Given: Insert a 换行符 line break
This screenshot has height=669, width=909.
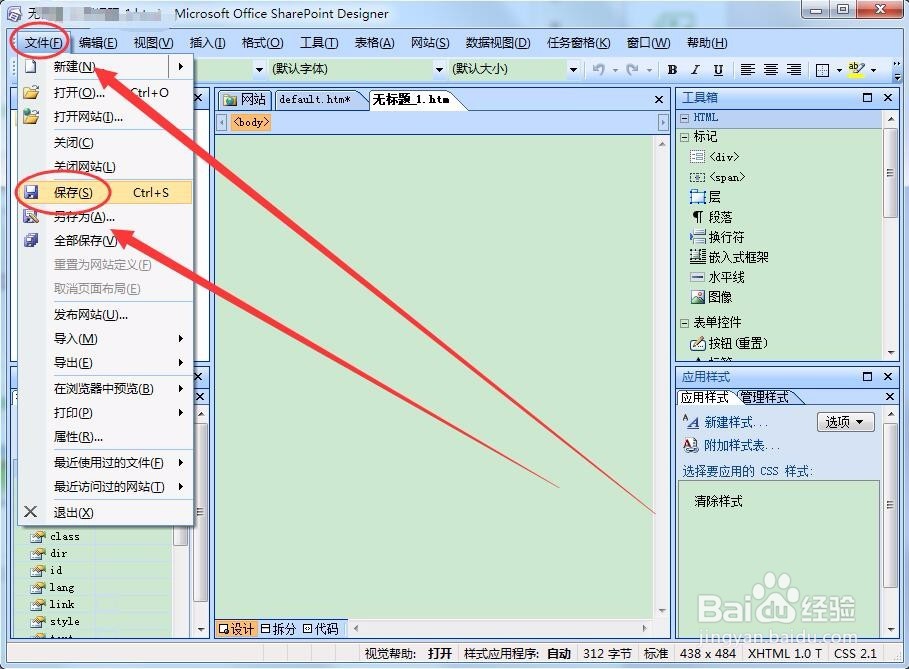Looking at the screenshot, I should click(717, 237).
